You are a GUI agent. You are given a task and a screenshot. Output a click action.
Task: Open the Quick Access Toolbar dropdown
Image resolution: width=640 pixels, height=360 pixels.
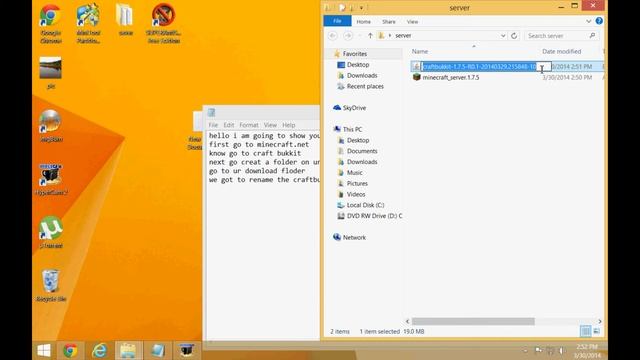(362, 7)
